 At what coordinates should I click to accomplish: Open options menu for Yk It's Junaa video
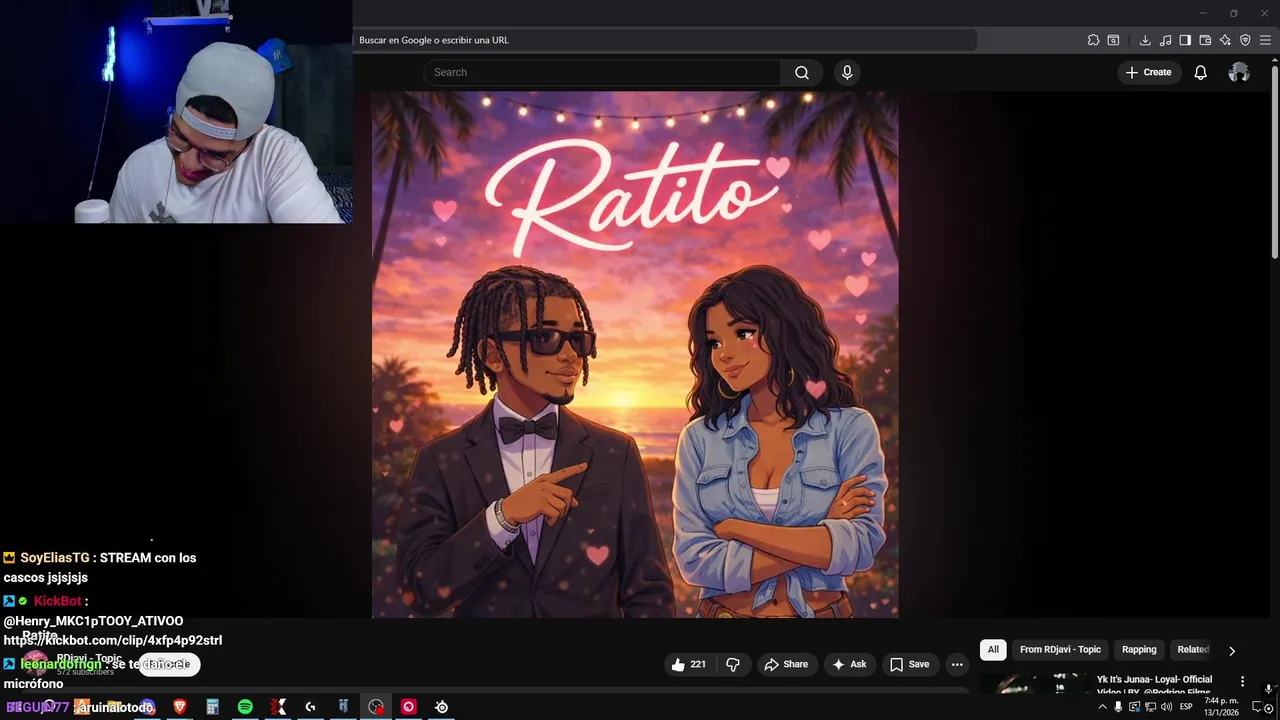tap(1243, 681)
